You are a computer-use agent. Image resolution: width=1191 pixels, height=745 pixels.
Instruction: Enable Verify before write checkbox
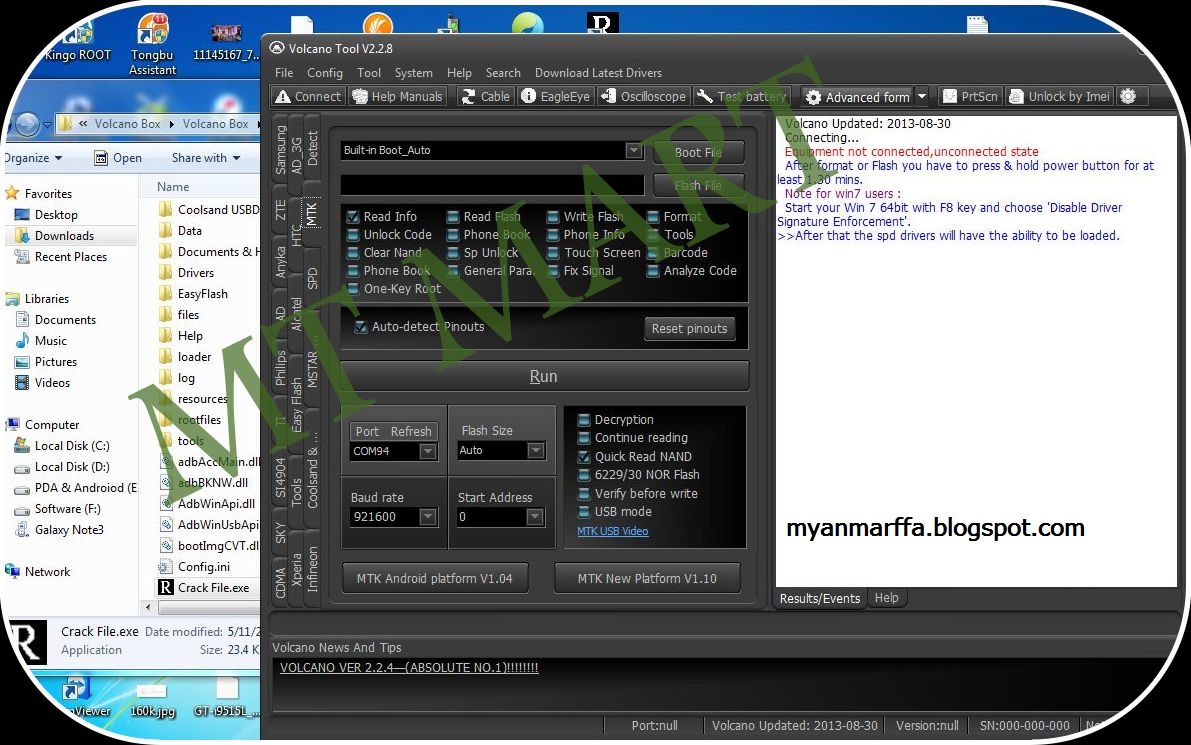[583, 494]
